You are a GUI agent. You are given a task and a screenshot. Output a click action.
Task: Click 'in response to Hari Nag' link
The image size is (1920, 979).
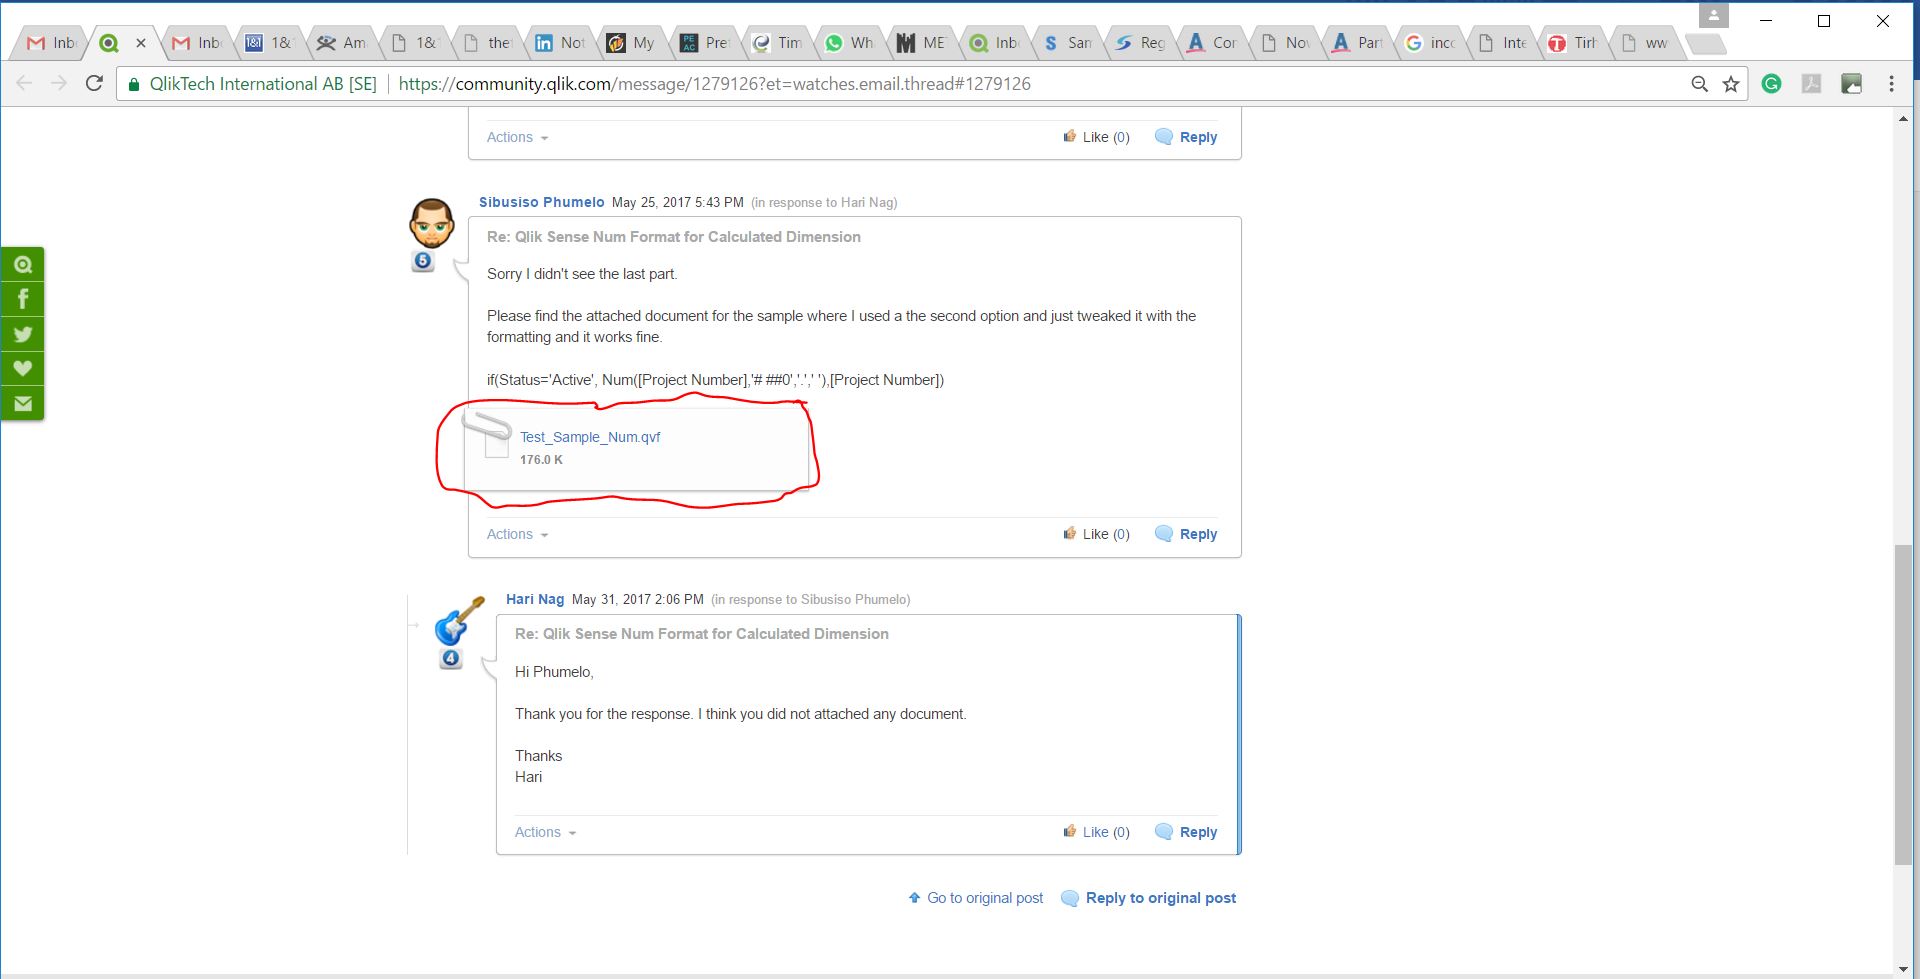coord(824,202)
